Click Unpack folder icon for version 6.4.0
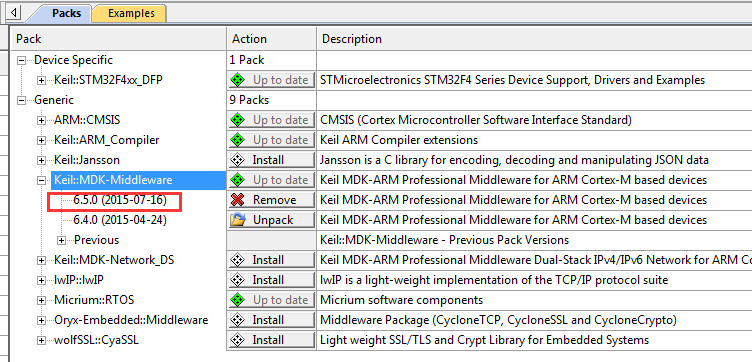This screenshot has width=752, height=362. coord(237,220)
